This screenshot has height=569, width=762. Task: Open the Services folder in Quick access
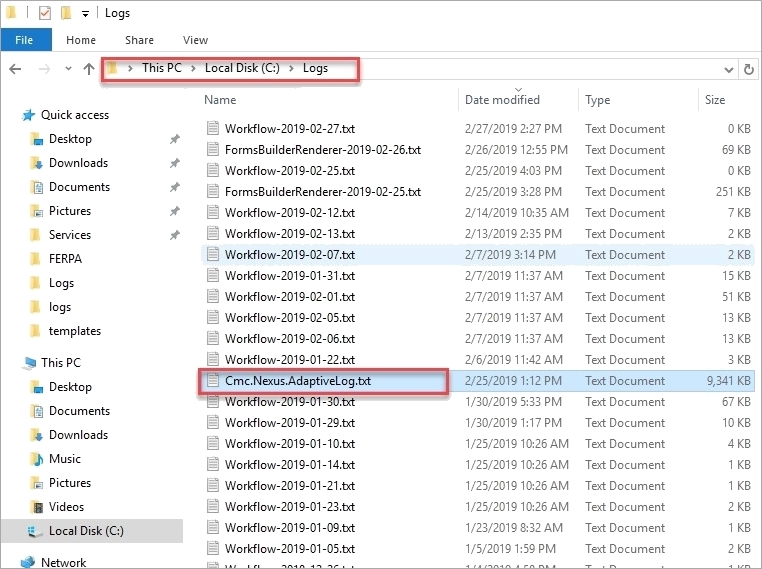[x=69, y=235]
